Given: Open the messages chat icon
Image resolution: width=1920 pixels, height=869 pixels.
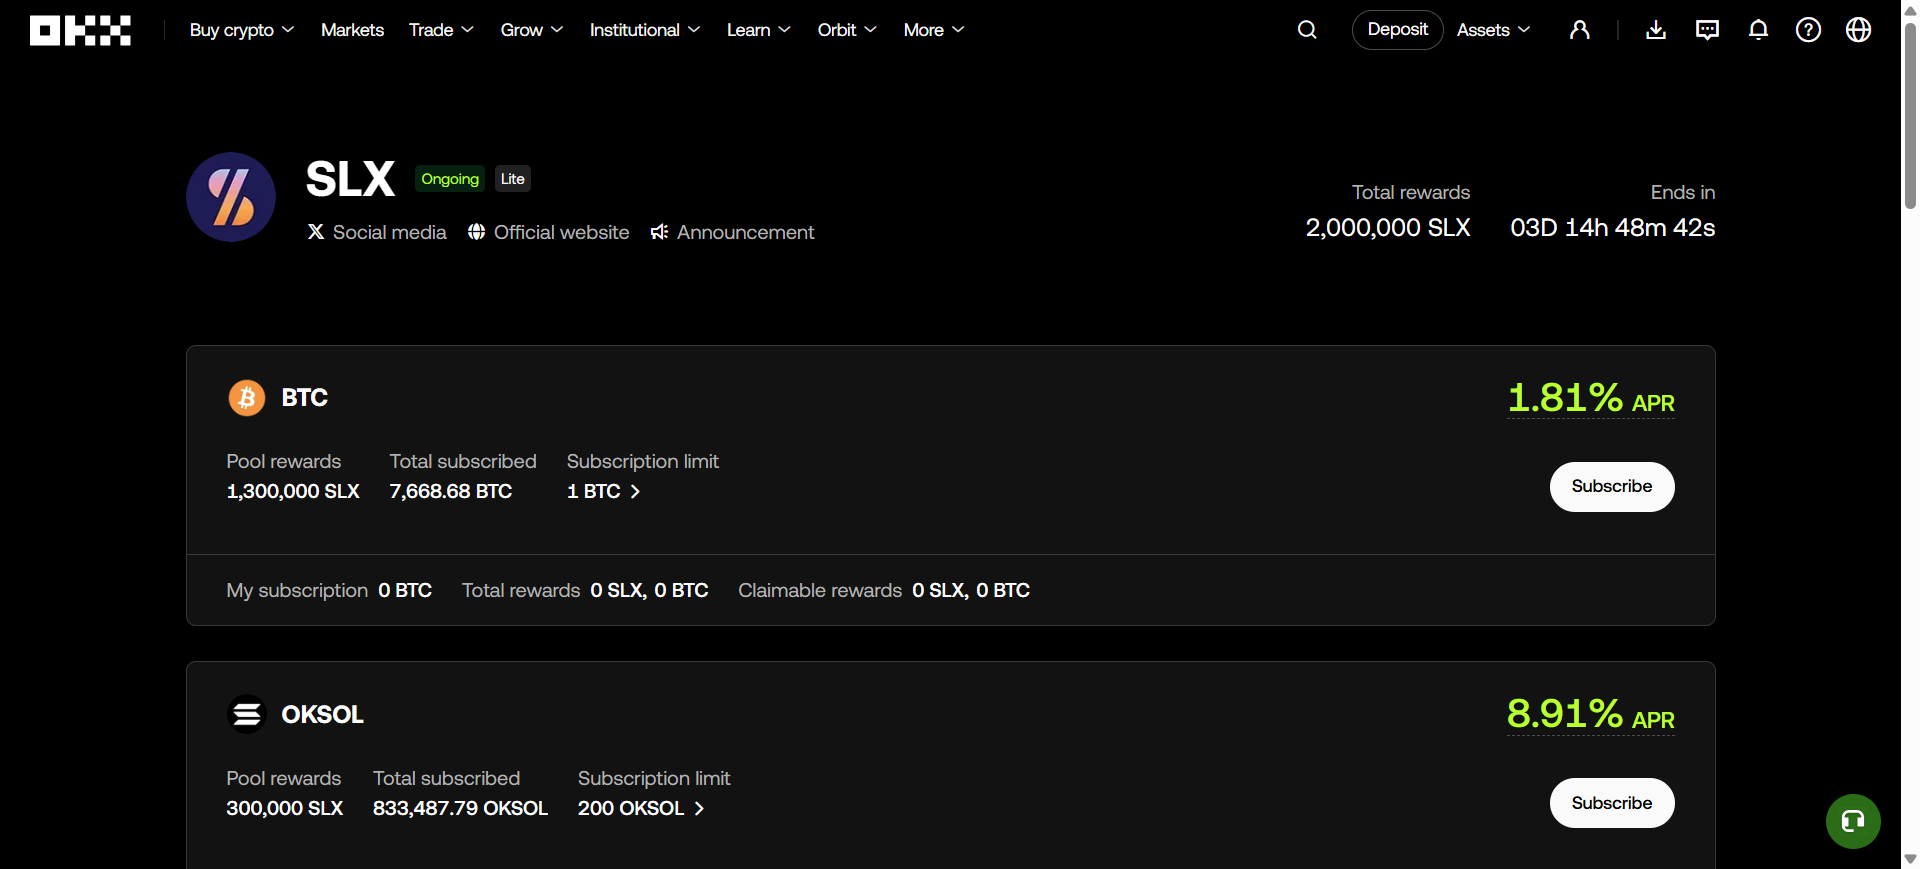Looking at the screenshot, I should (x=1707, y=30).
